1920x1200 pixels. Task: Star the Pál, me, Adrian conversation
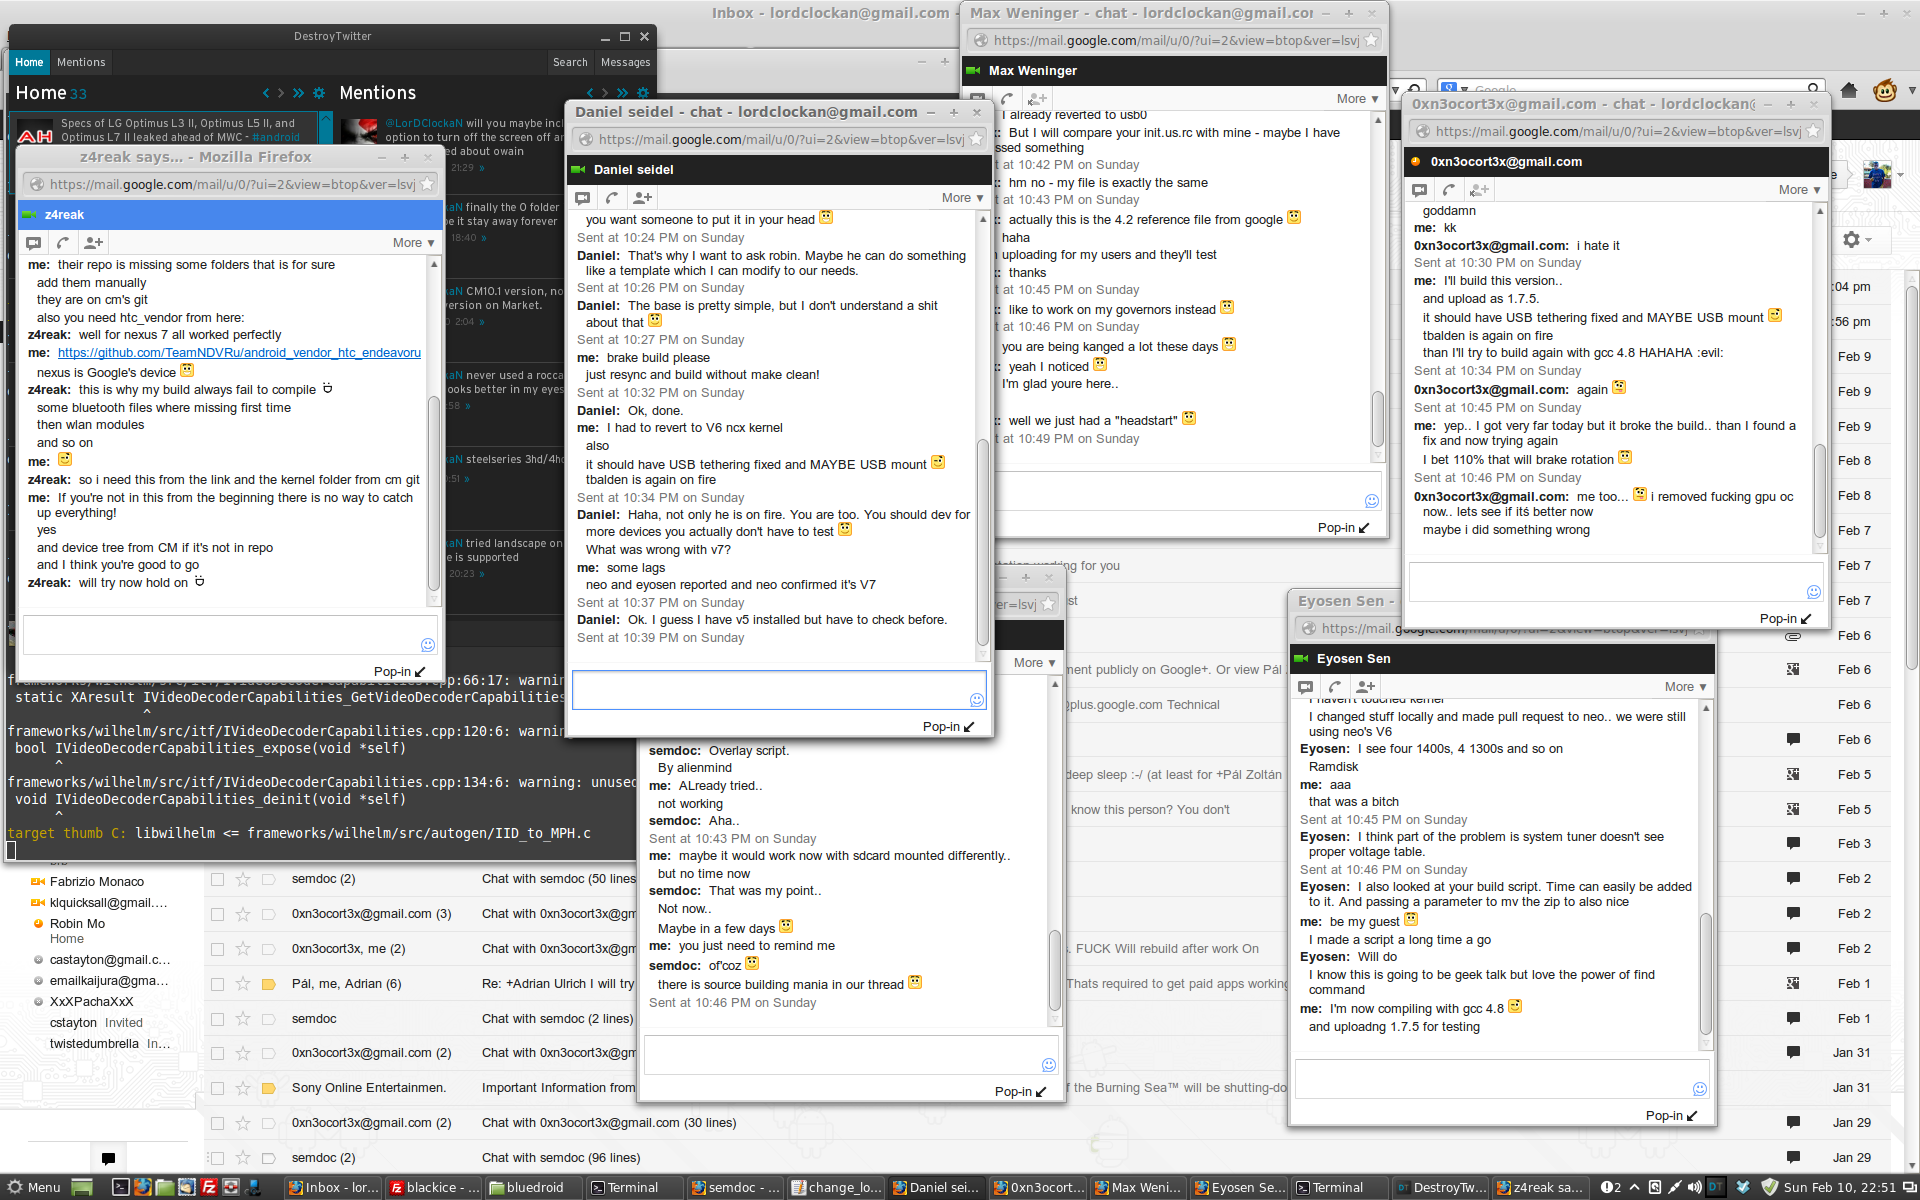pyautogui.click(x=243, y=984)
